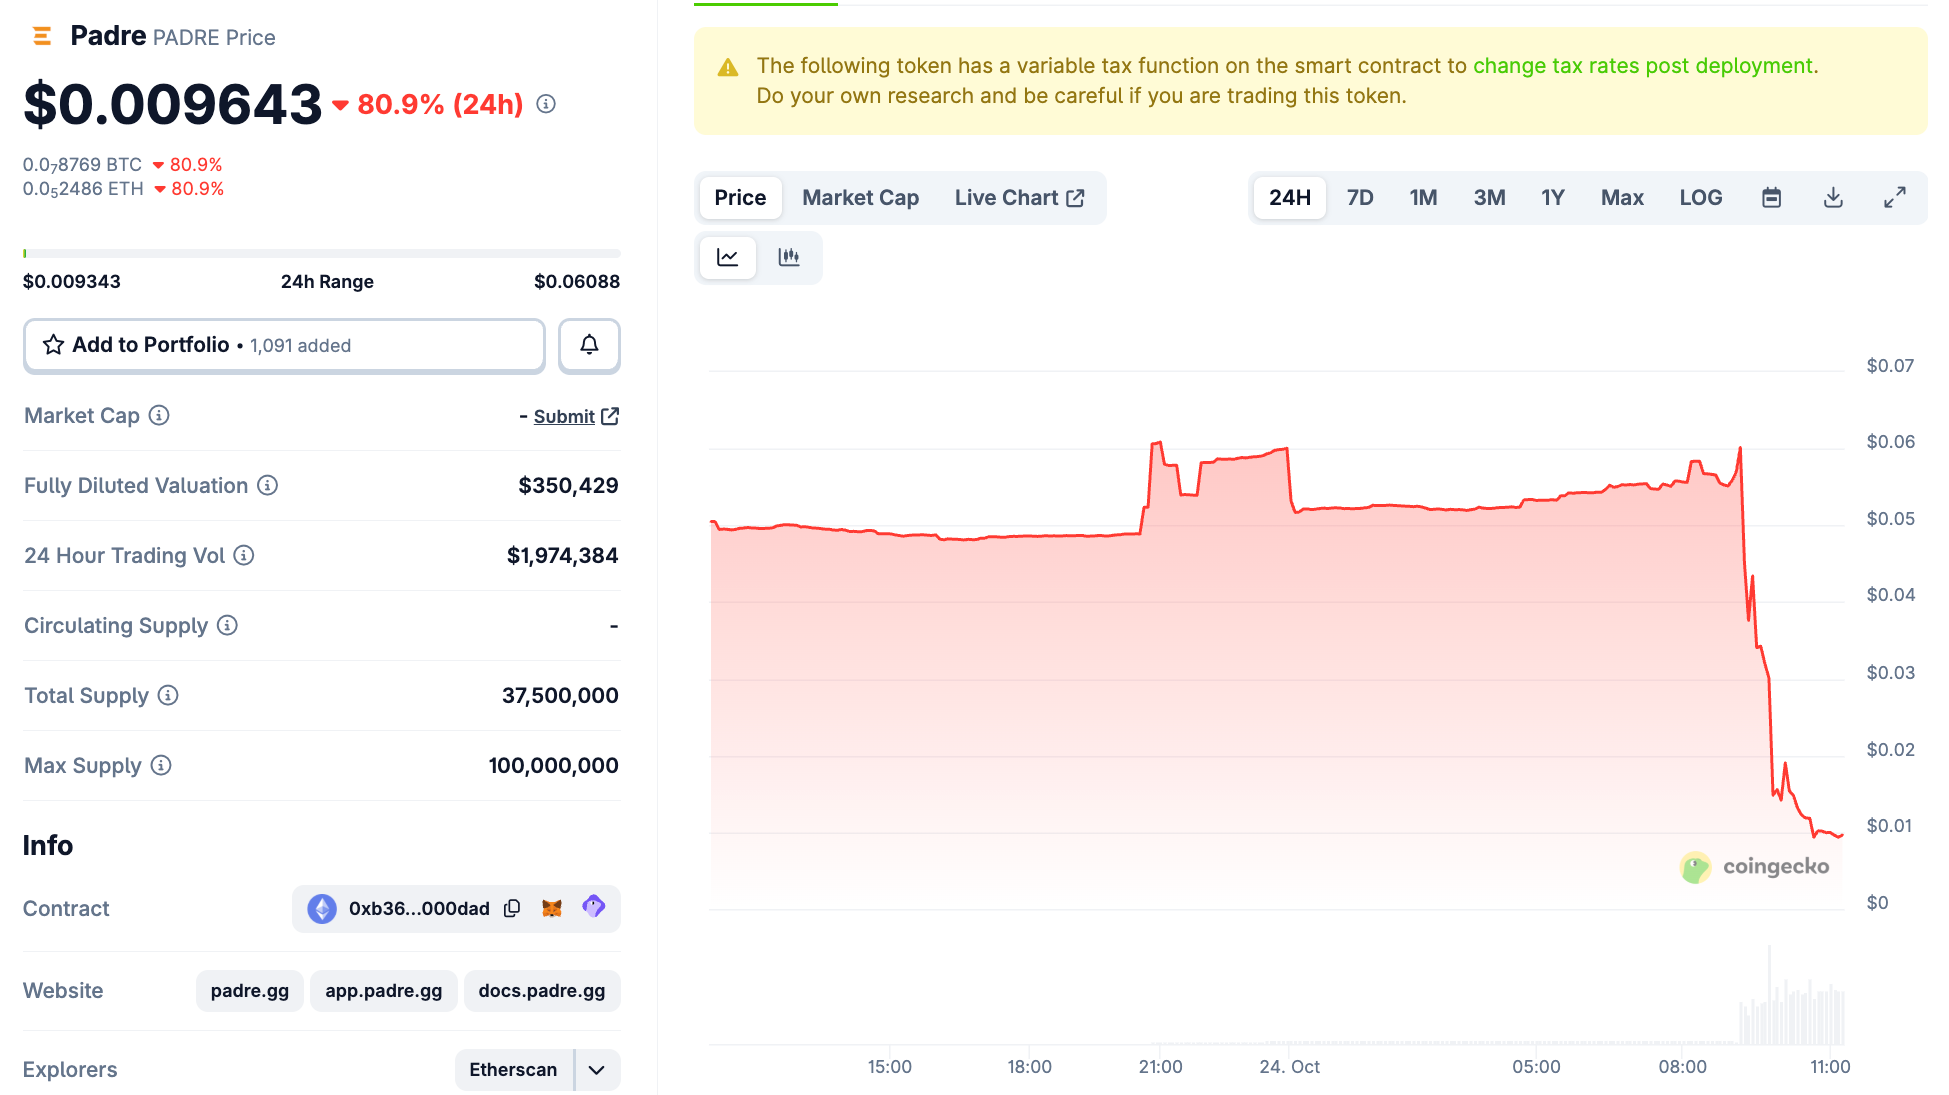1949x1095 pixels.
Task: Expand the chart to fullscreen
Action: [1894, 198]
